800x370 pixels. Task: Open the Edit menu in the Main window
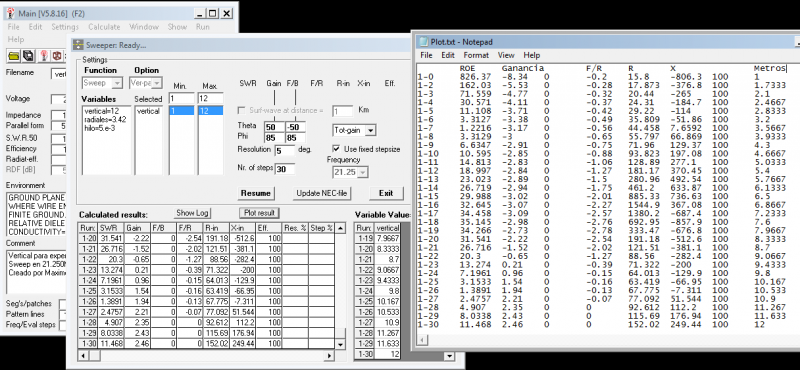(35, 27)
